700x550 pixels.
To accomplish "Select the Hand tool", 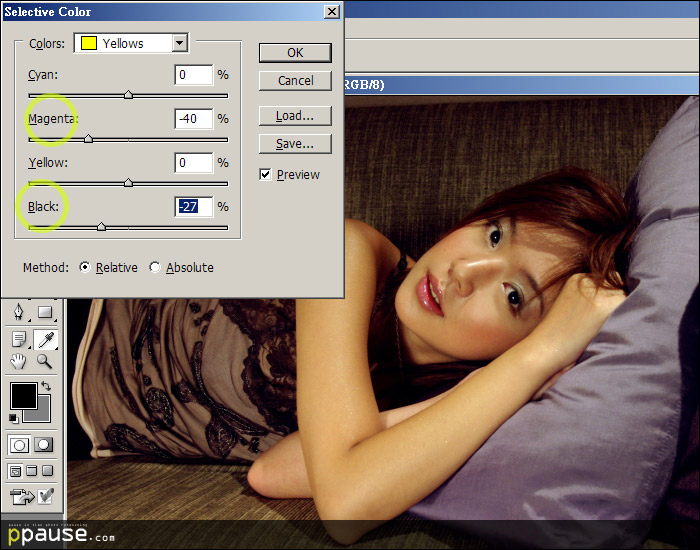I will tap(19, 361).
